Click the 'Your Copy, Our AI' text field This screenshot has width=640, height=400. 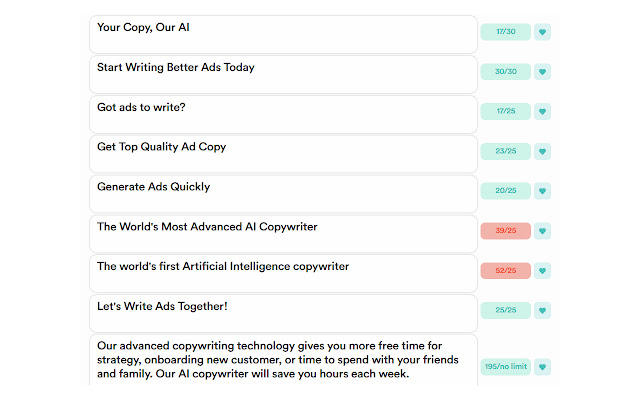283,34
